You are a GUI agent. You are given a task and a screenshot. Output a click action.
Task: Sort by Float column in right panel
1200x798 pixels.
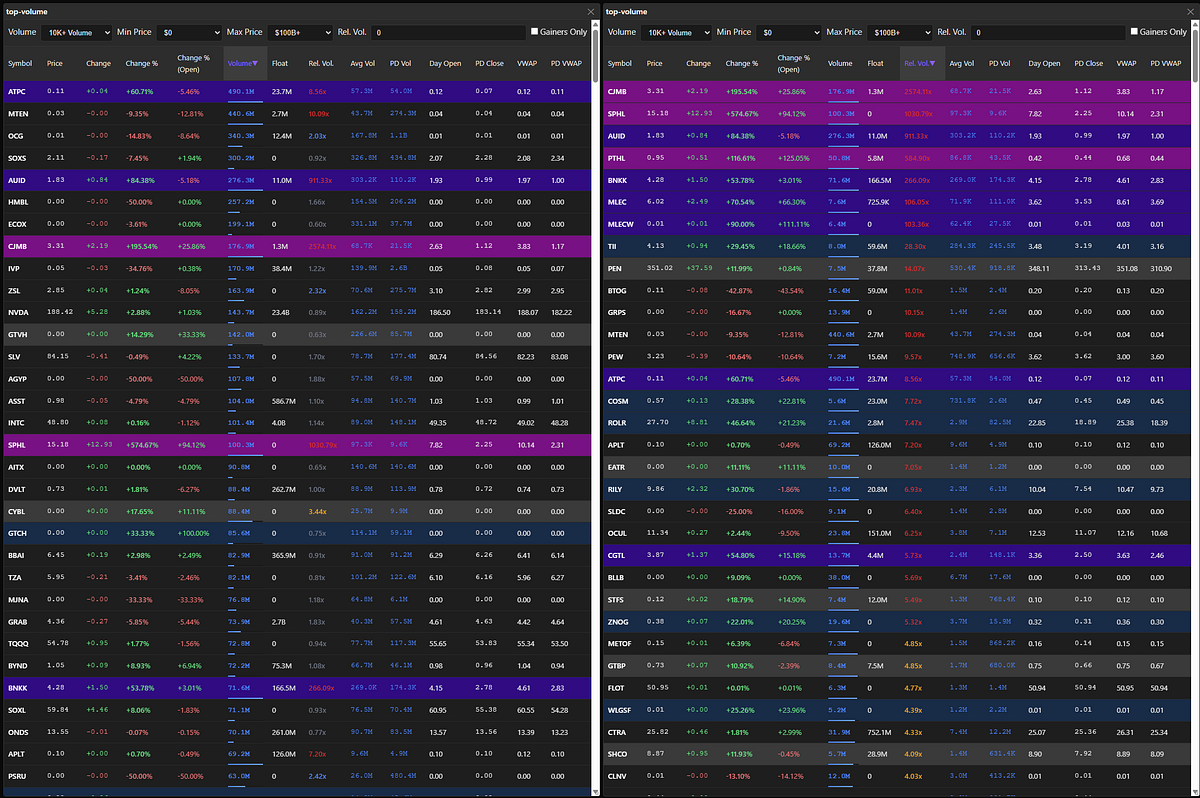click(x=875, y=63)
